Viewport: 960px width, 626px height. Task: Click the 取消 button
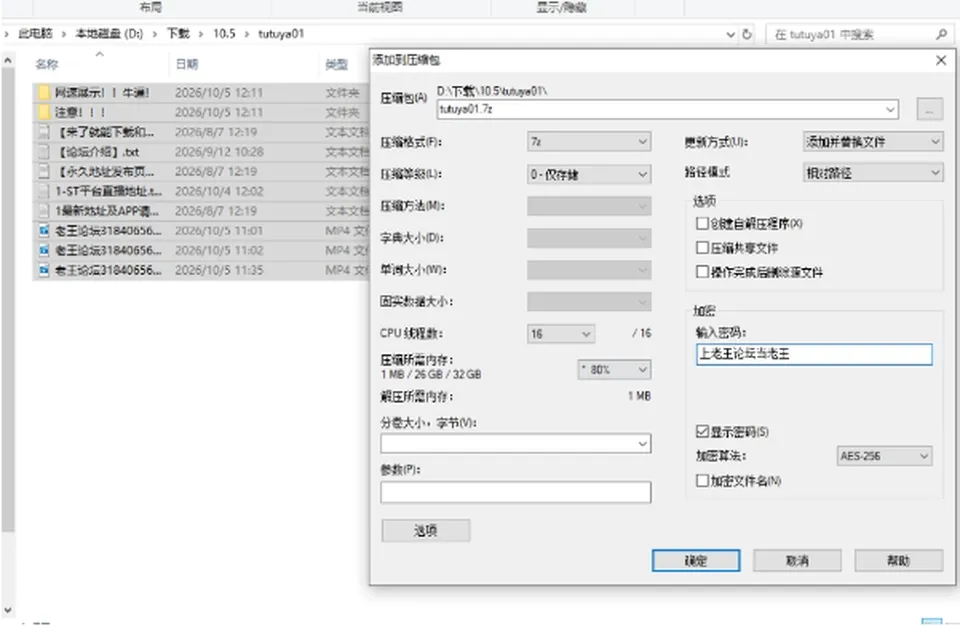click(797, 560)
